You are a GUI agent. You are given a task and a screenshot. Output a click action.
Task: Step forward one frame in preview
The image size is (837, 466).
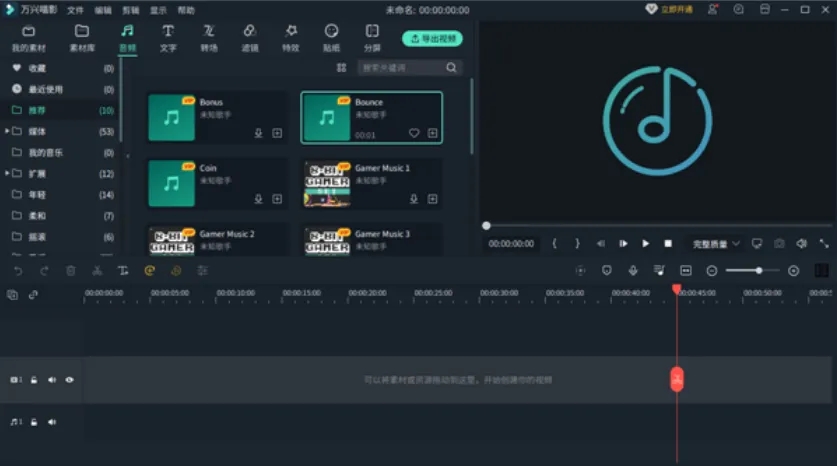[x=623, y=244]
